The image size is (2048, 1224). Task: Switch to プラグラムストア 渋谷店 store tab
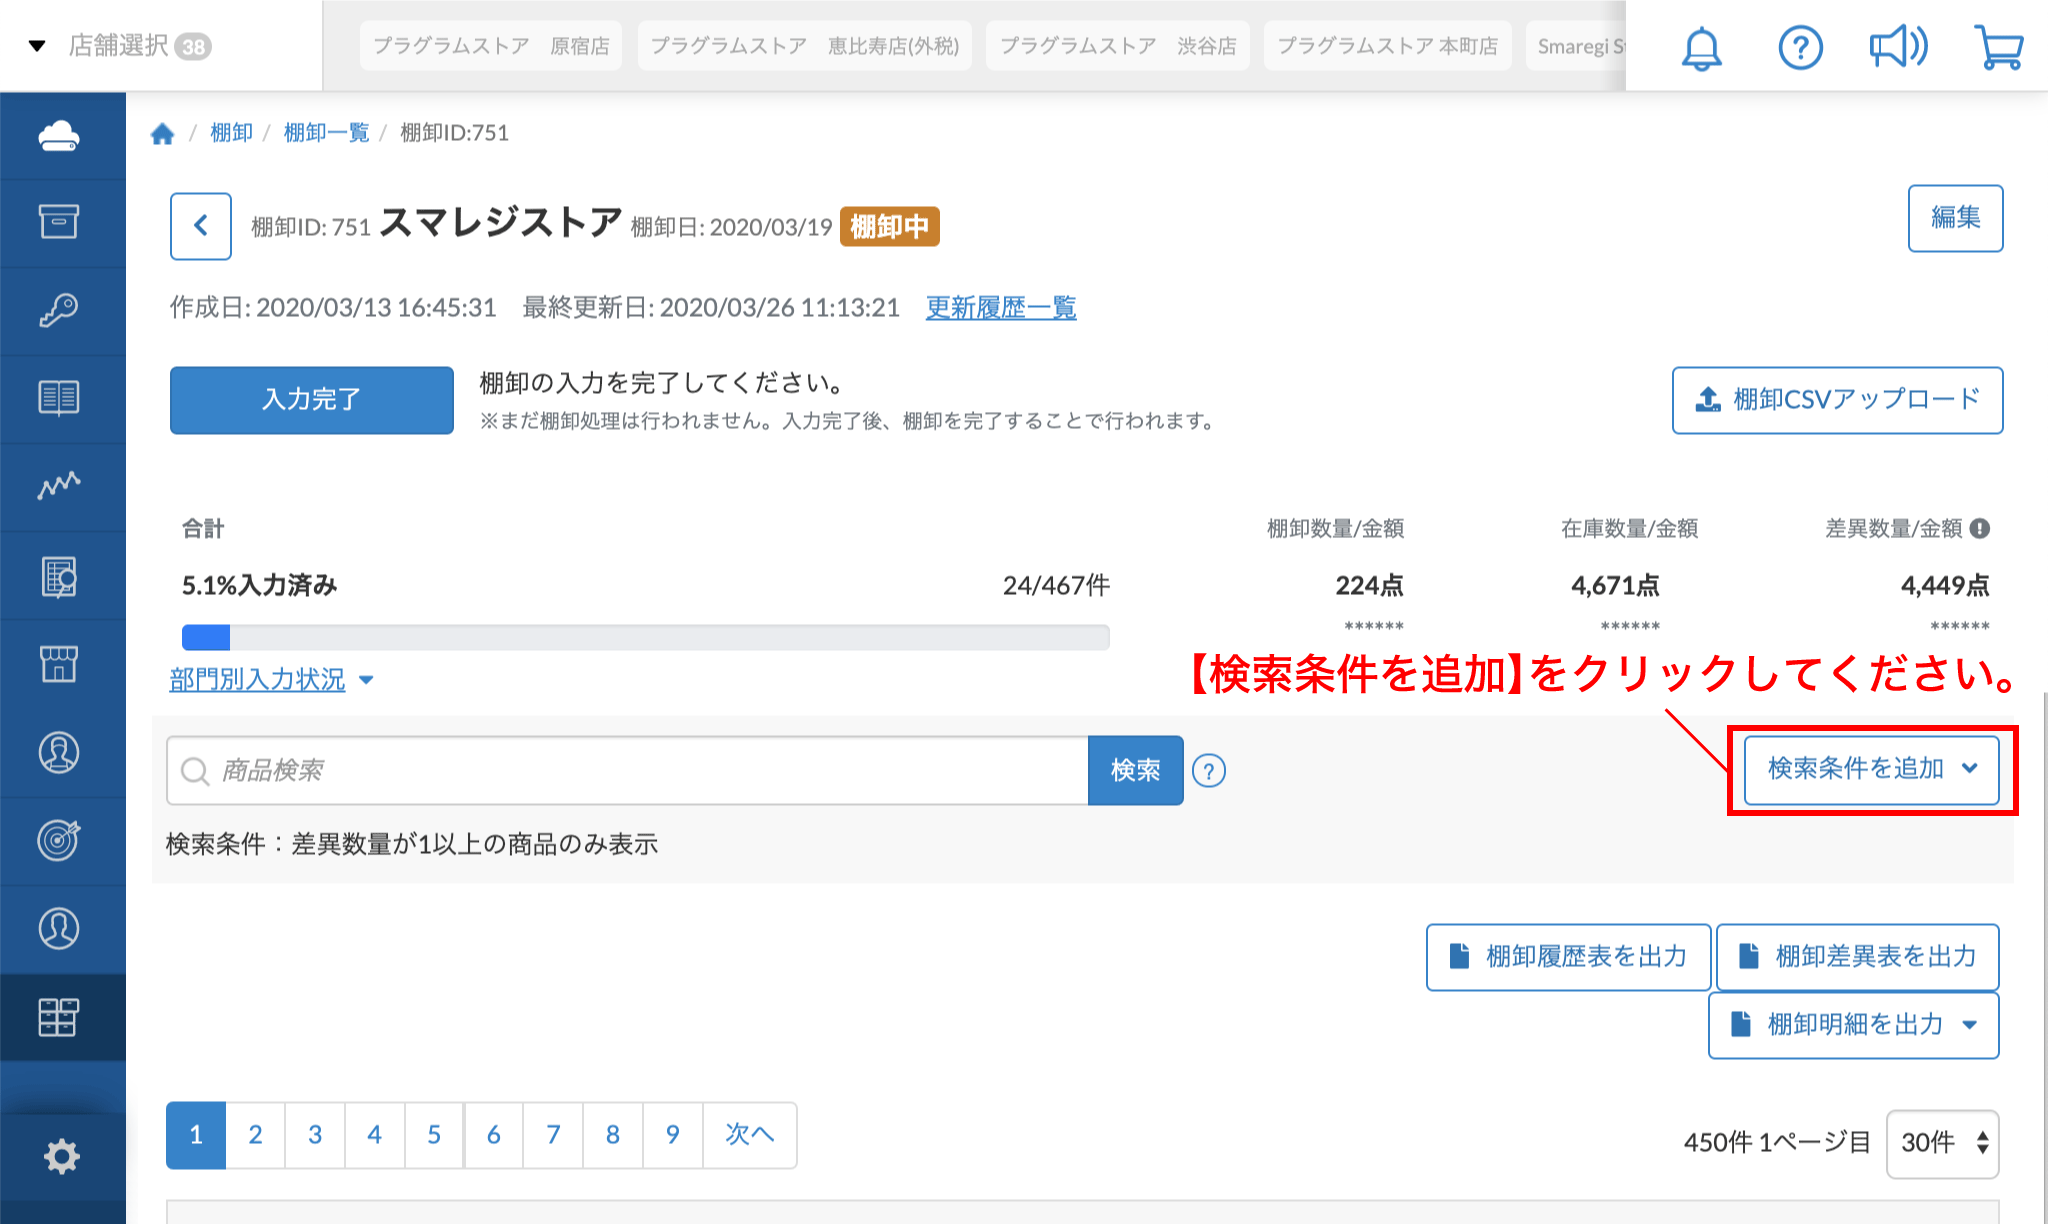pos(1117,46)
